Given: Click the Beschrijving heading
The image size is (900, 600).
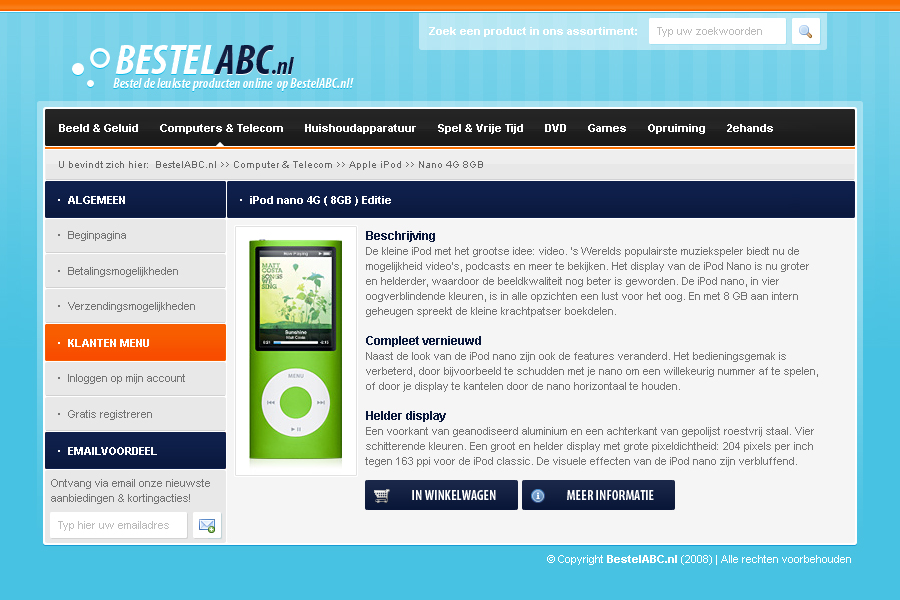Looking at the screenshot, I should [x=400, y=235].
